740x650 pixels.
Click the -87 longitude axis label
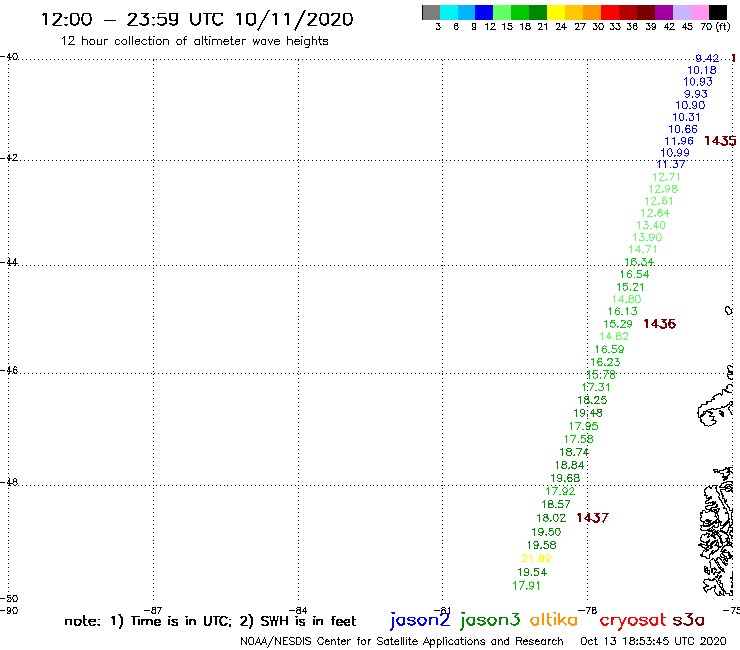[153, 611]
